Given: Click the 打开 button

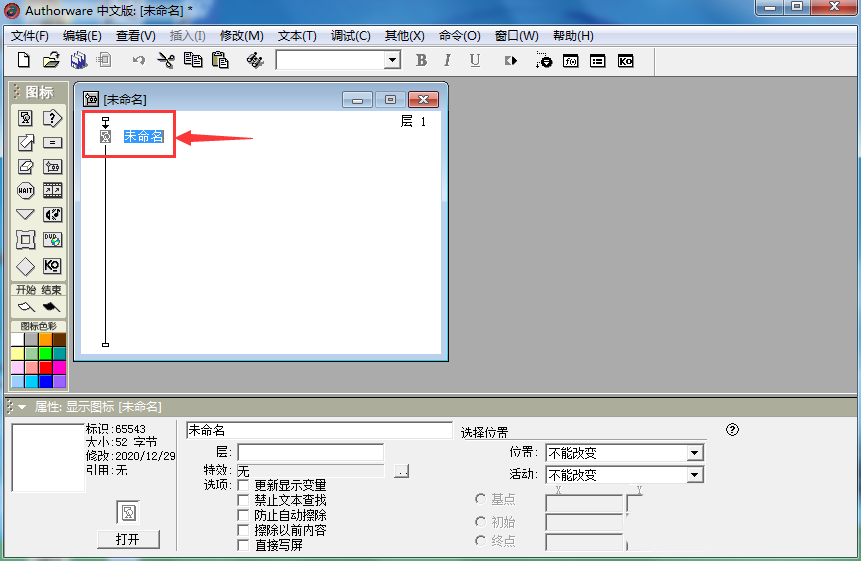Looking at the screenshot, I should 128,539.
